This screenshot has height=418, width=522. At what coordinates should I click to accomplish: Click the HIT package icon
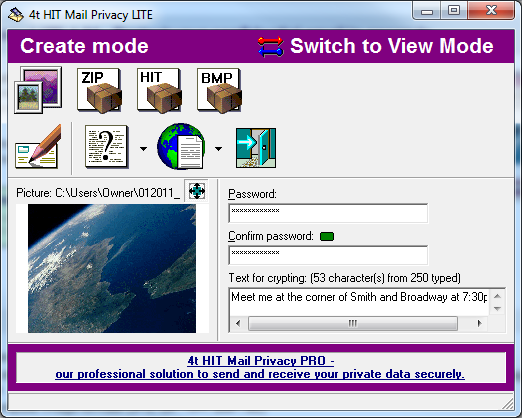159,90
